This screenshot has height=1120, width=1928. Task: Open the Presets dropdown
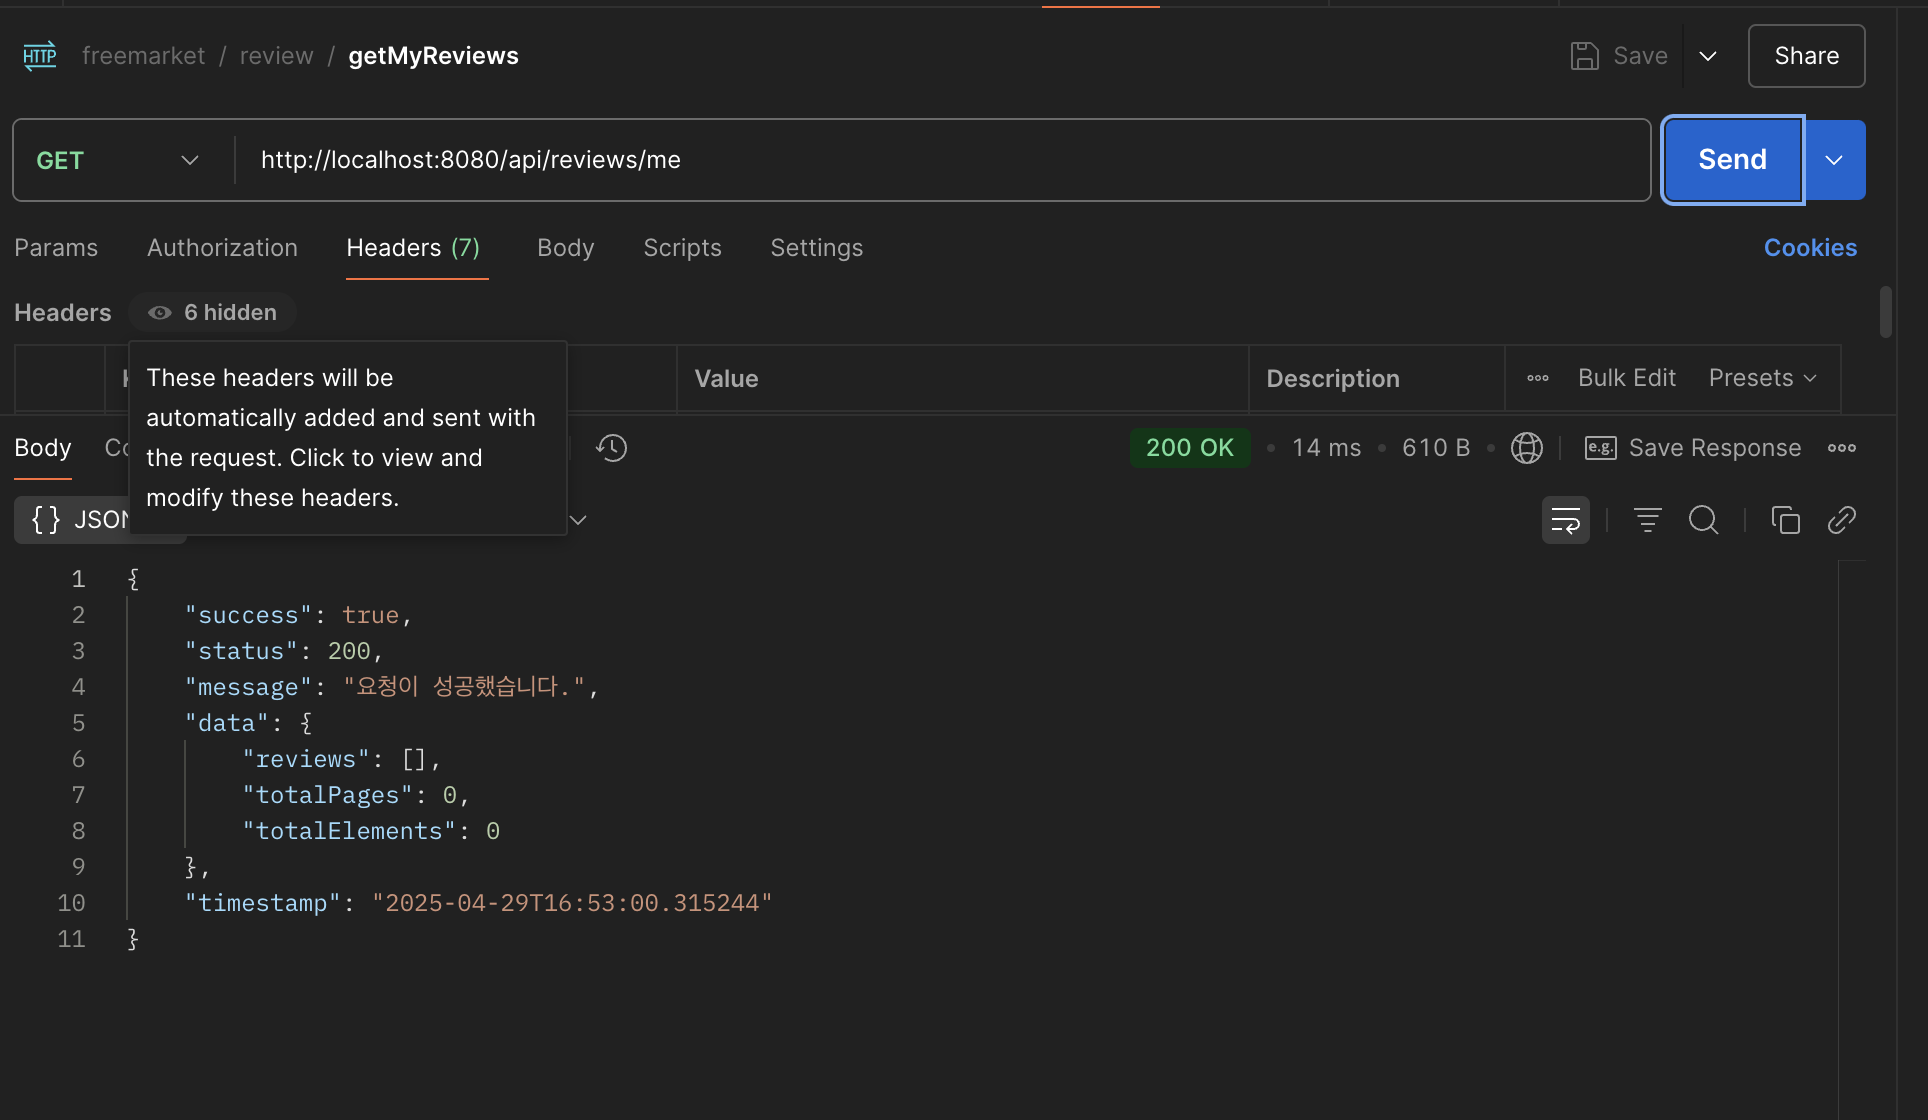[1762, 378]
